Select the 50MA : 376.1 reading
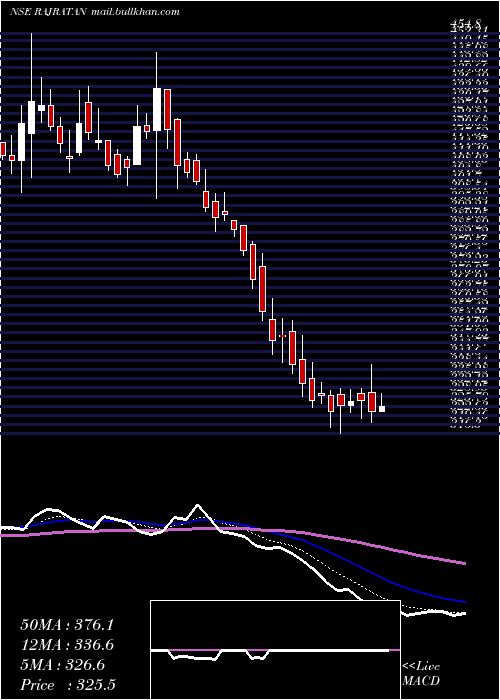500x700 pixels. [x=67, y=625]
